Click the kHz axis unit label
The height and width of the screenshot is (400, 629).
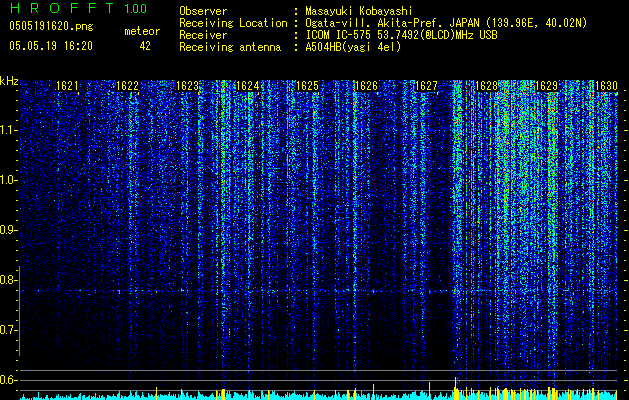coord(9,81)
